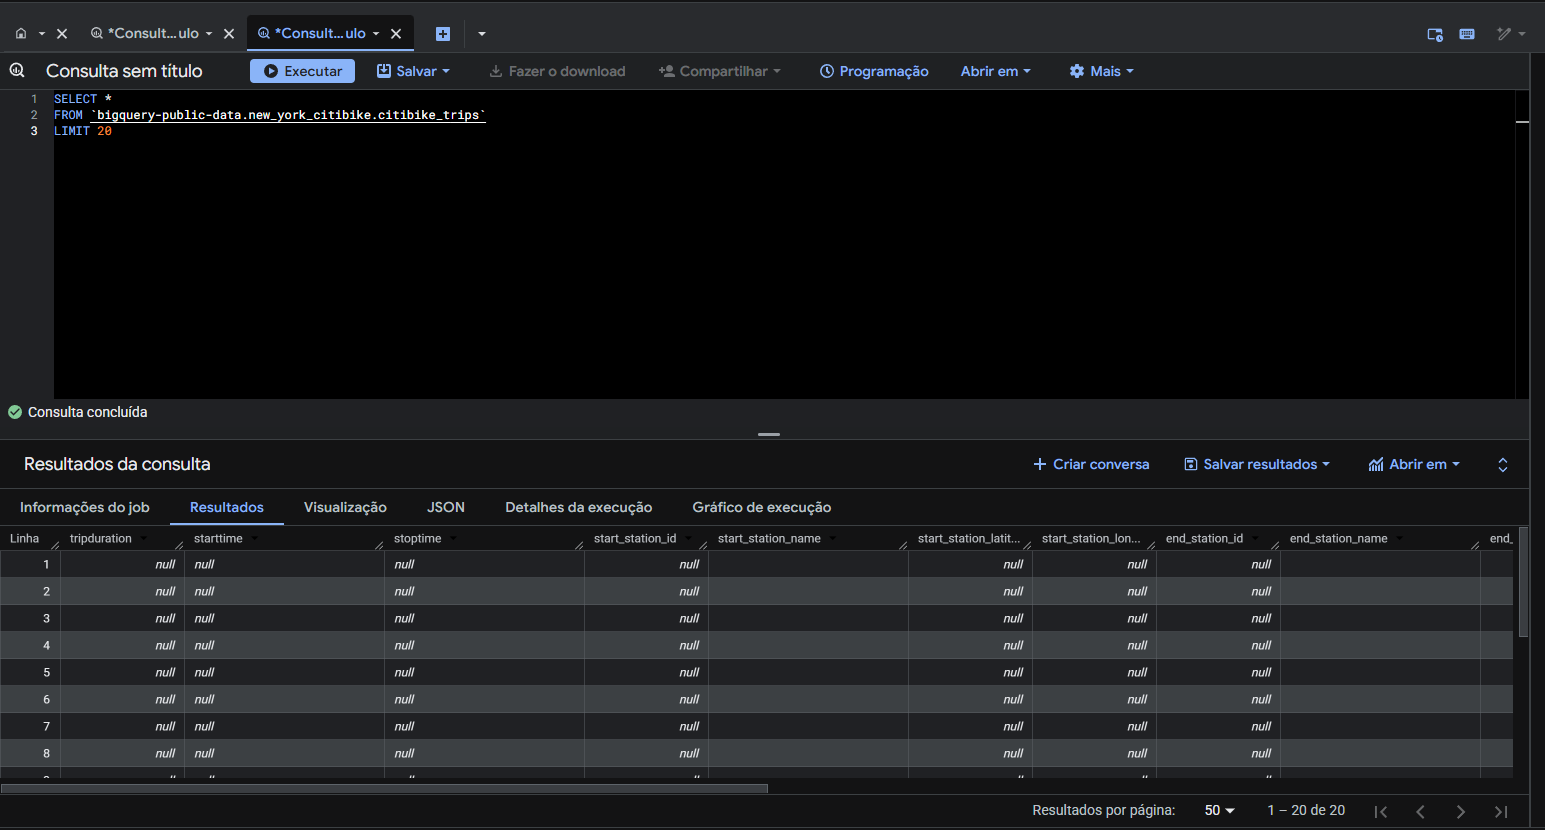1545x830 pixels.
Task: Open Programação schedule option
Action: click(x=874, y=71)
